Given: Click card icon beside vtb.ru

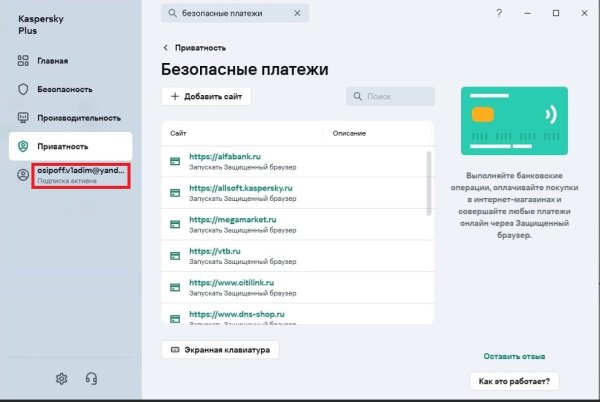Looking at the screenshot, I should pos(175,256).
